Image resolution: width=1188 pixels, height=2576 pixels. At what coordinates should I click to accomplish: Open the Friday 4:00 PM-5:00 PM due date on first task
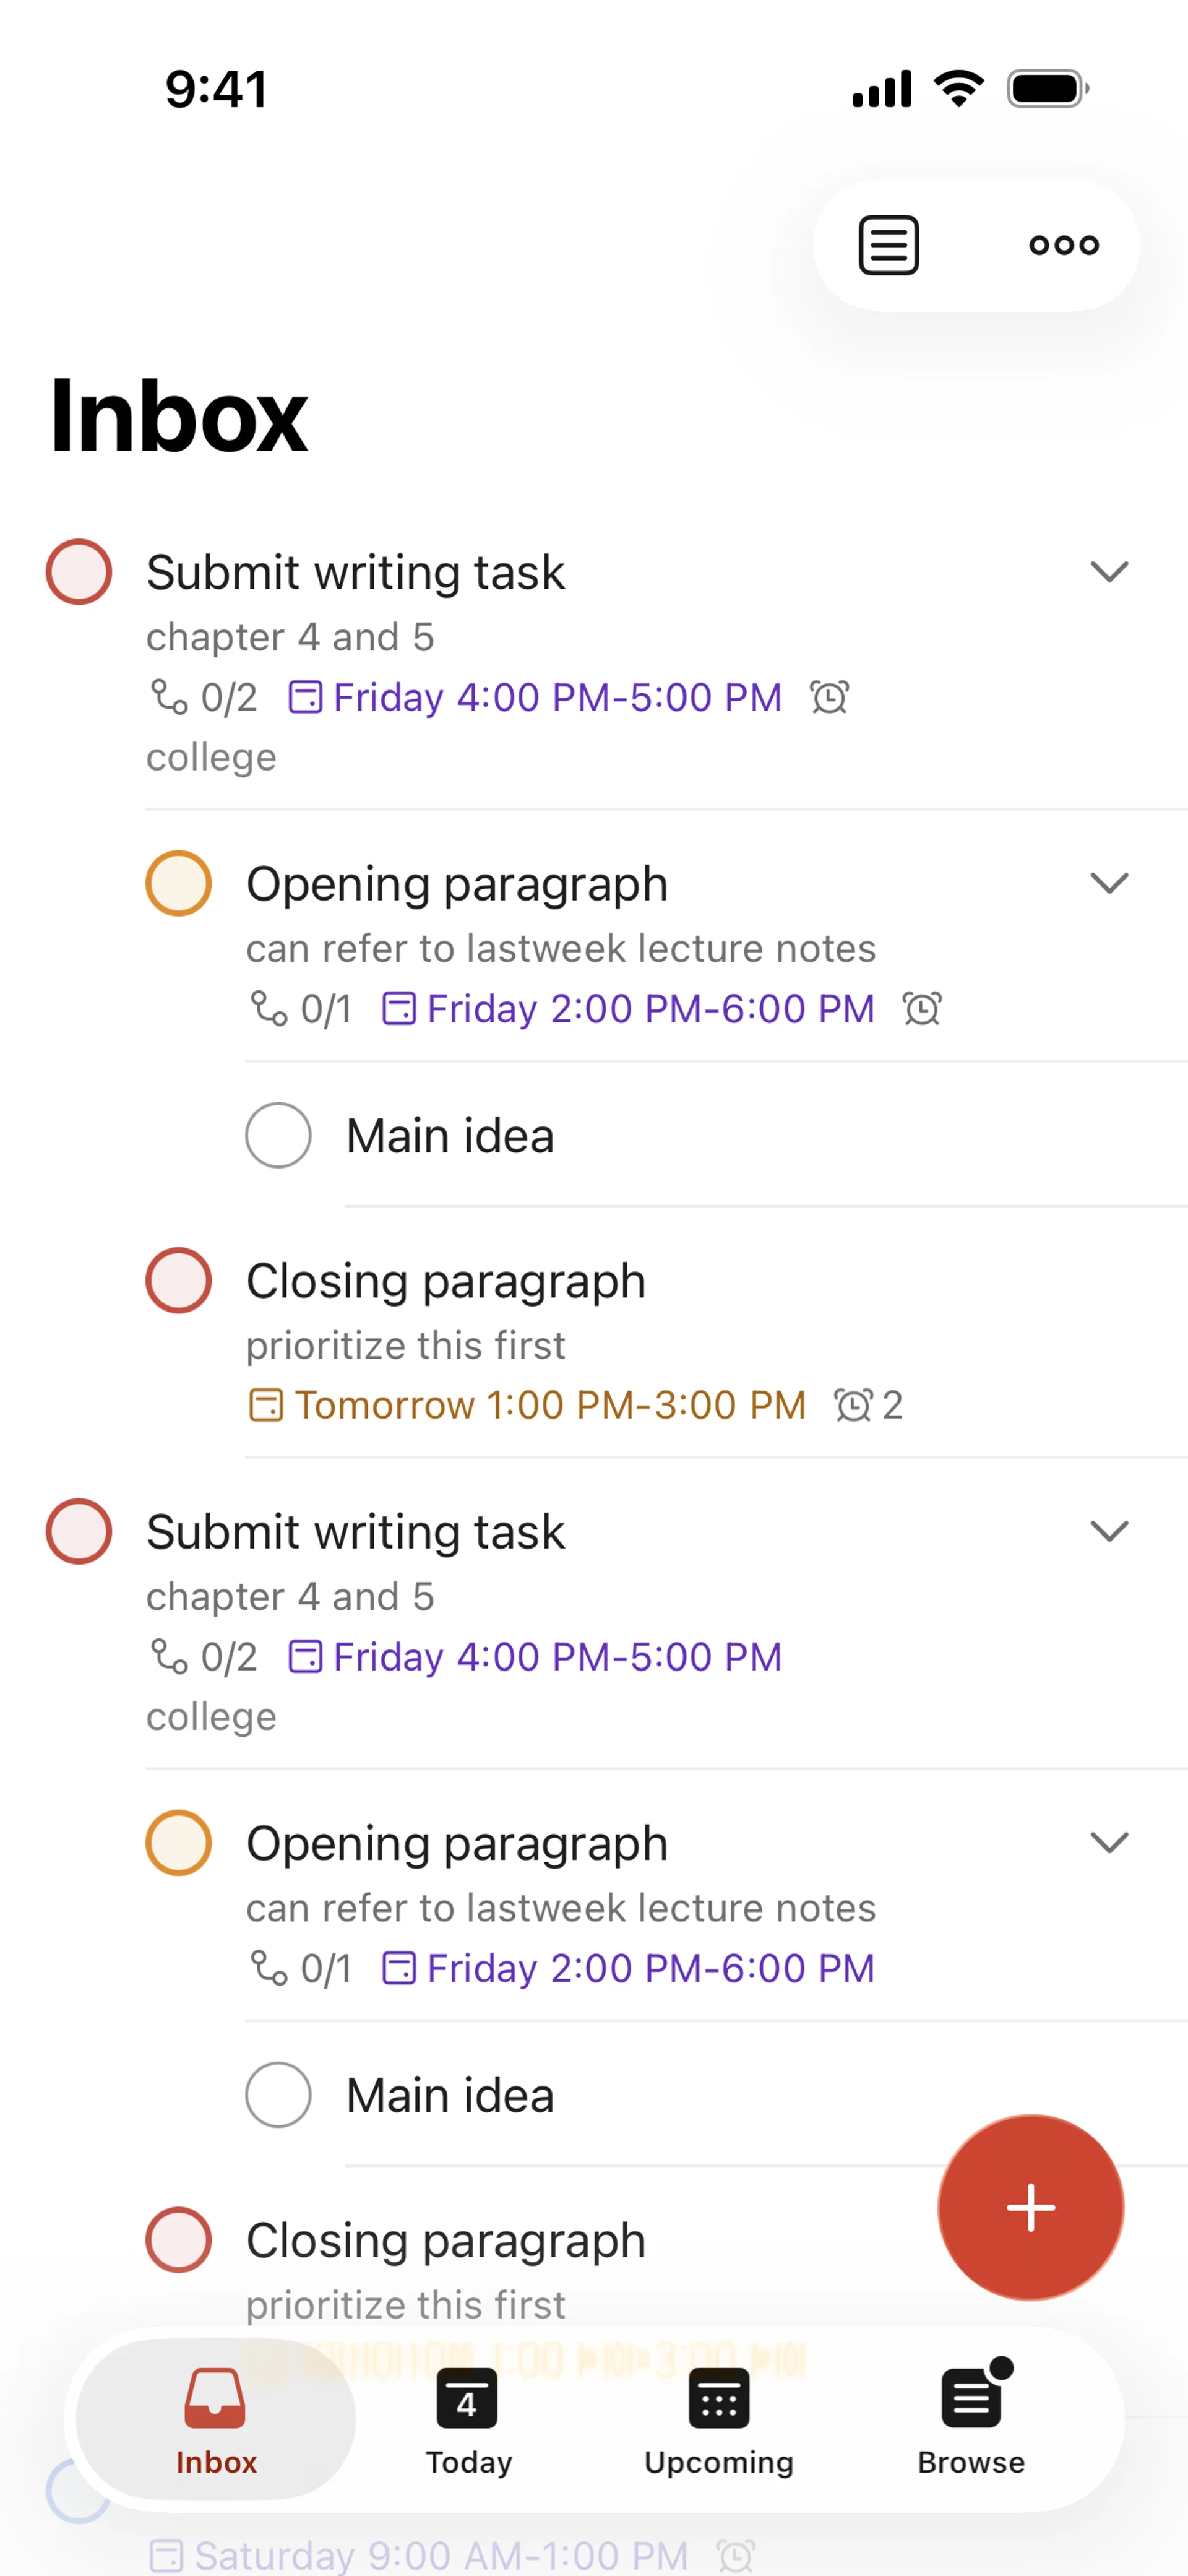556,697
